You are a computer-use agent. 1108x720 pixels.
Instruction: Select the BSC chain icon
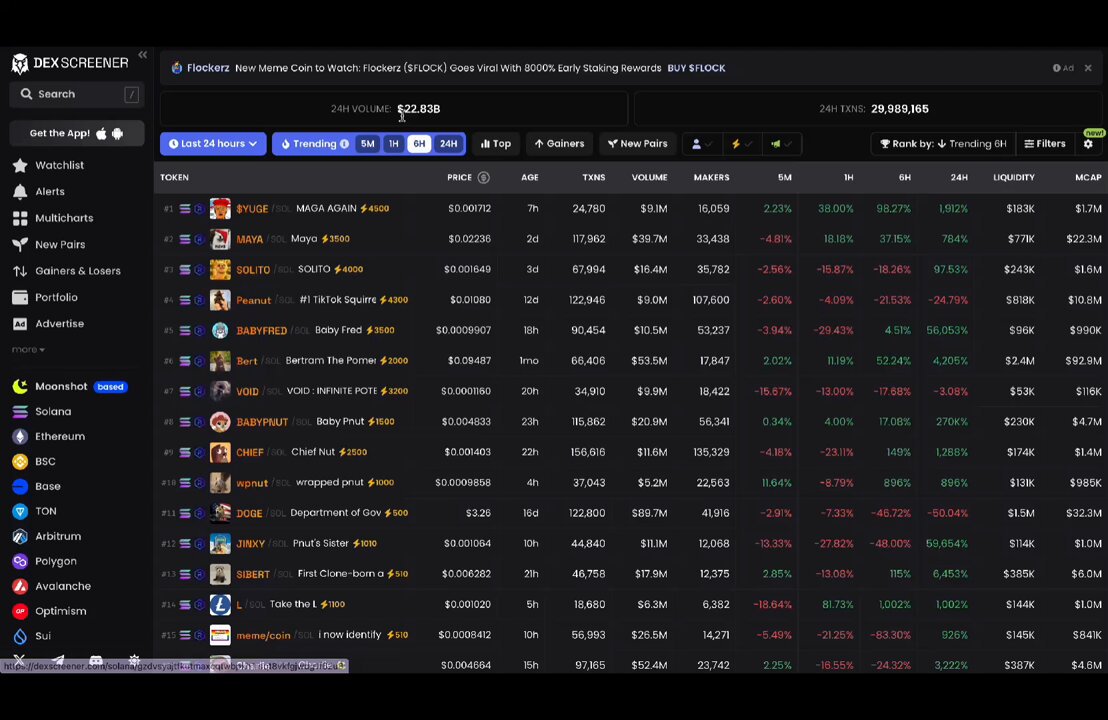pyautogui.click(x=20, y=461)
